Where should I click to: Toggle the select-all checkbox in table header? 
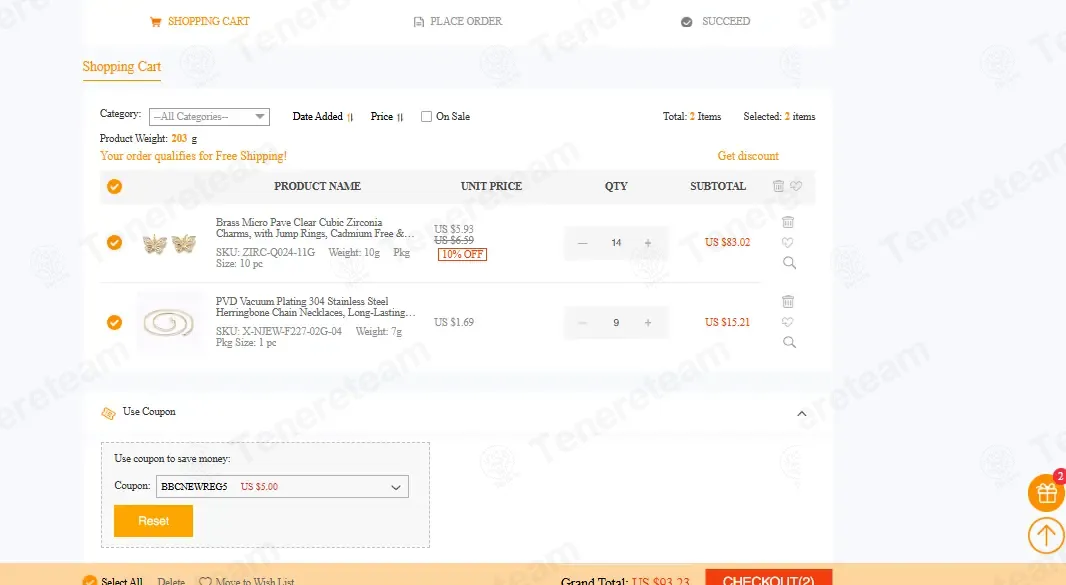tap(114, 186)
